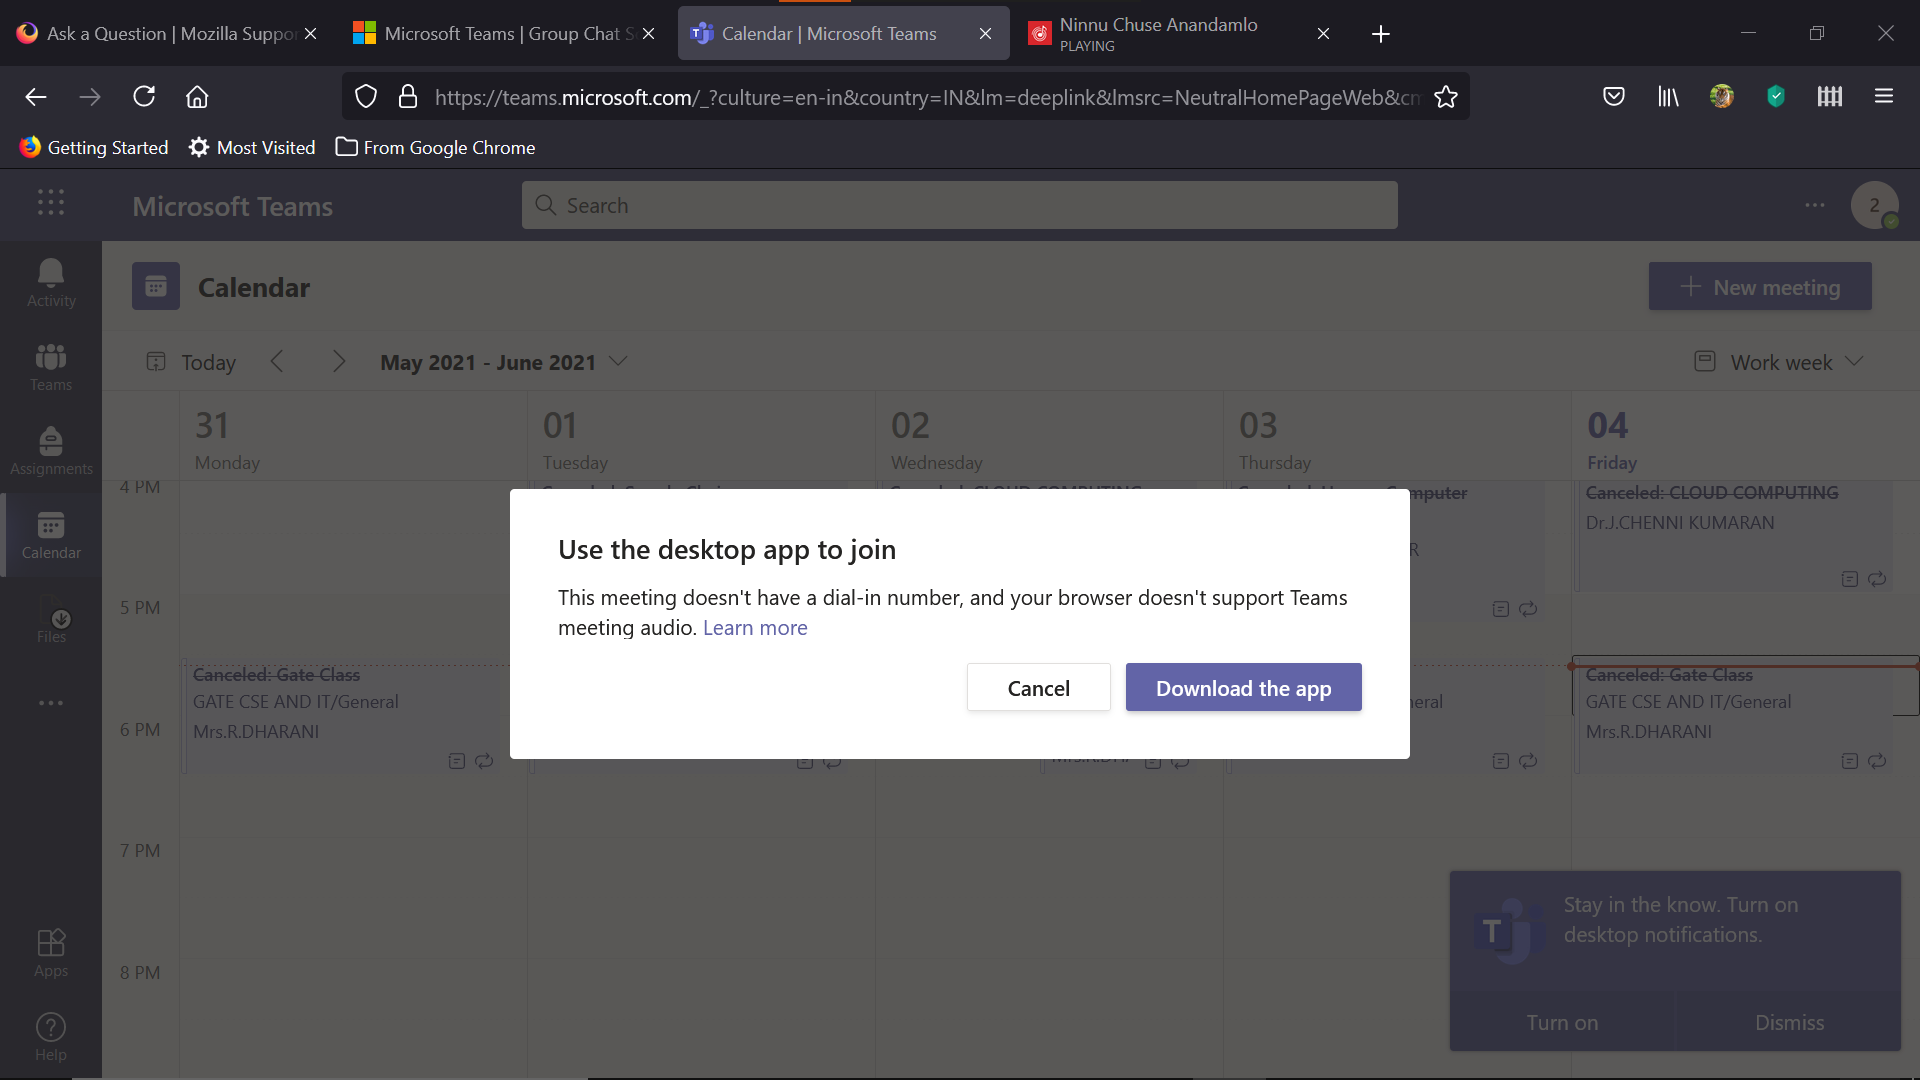Open Teams settings and more ellipsis
This screenshot has width=1920, height=1080.
[x=1815, y=205]
